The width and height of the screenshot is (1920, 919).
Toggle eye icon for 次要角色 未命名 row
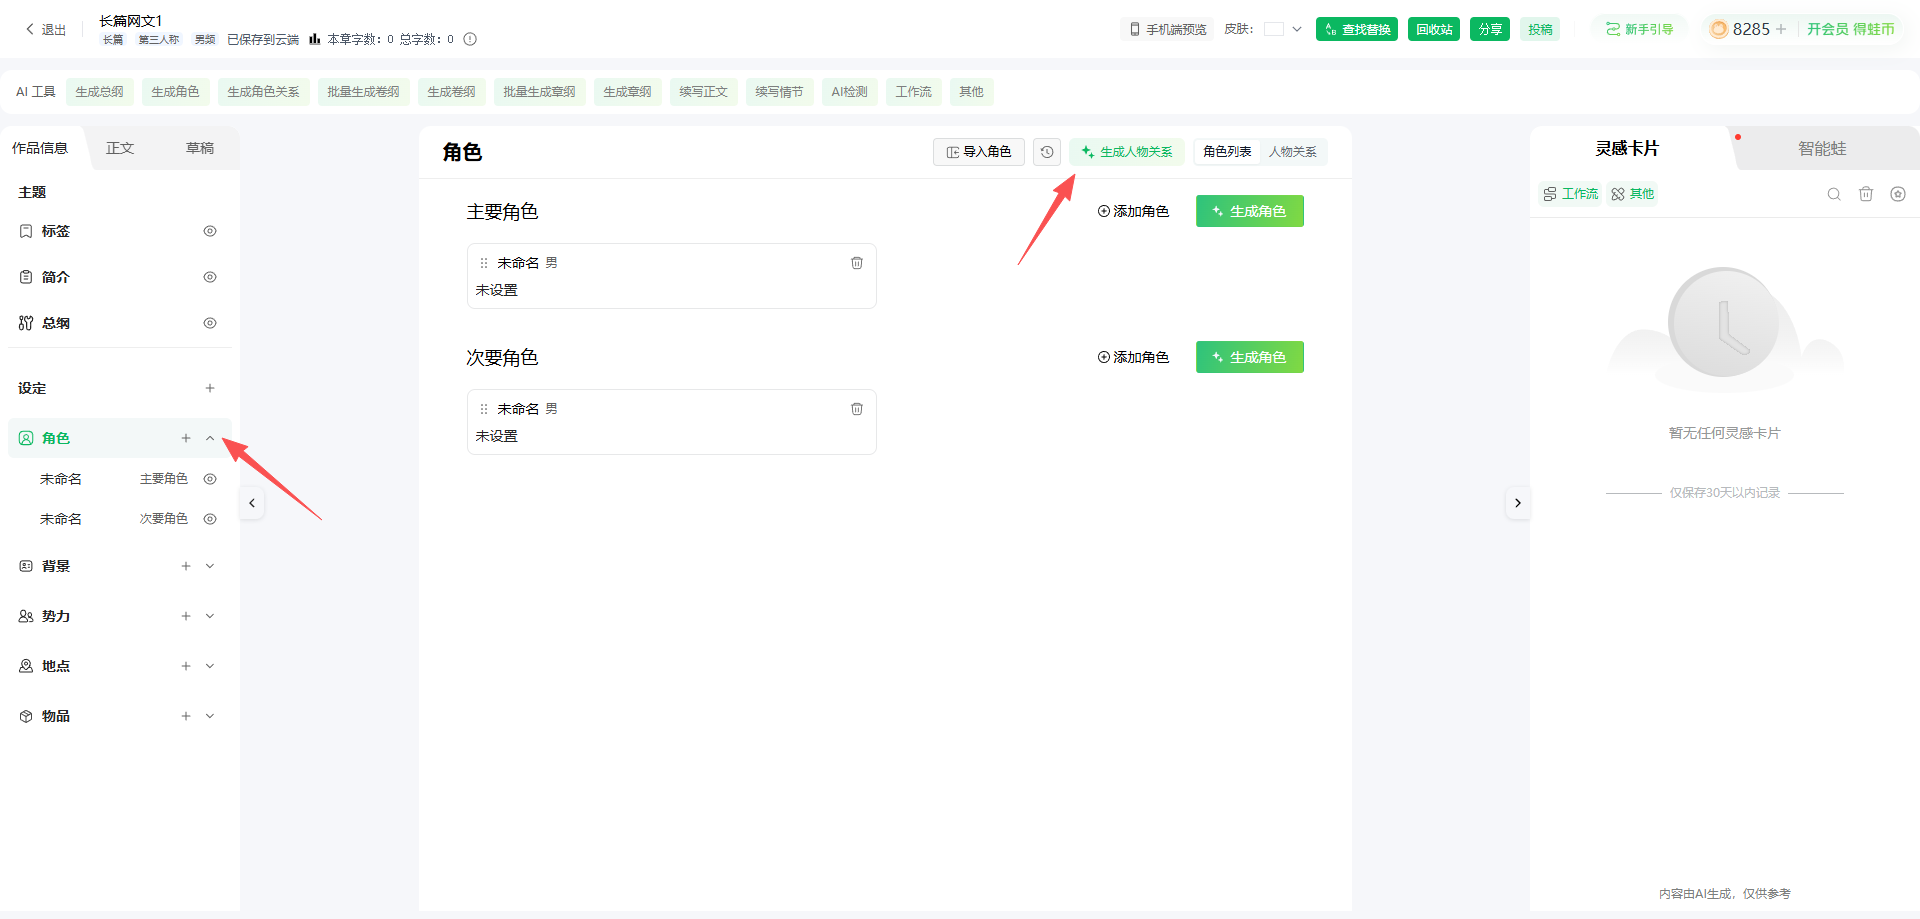point(210,519)
